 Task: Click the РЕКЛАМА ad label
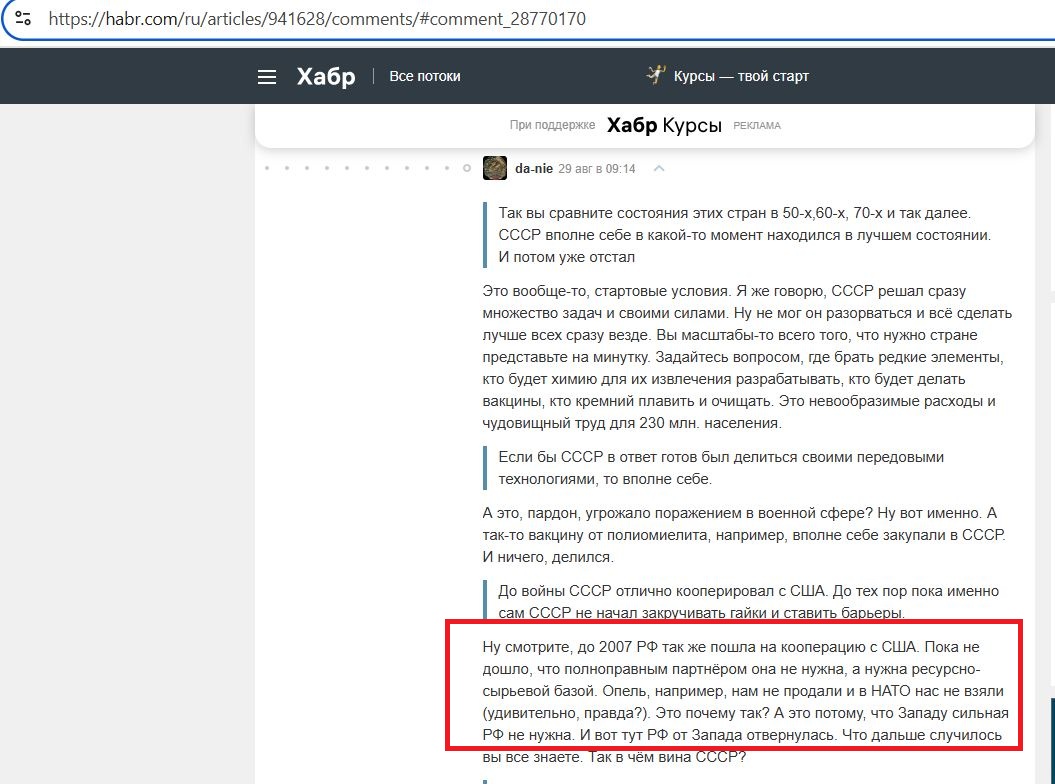pyautogui.click(x=757, y=126)
